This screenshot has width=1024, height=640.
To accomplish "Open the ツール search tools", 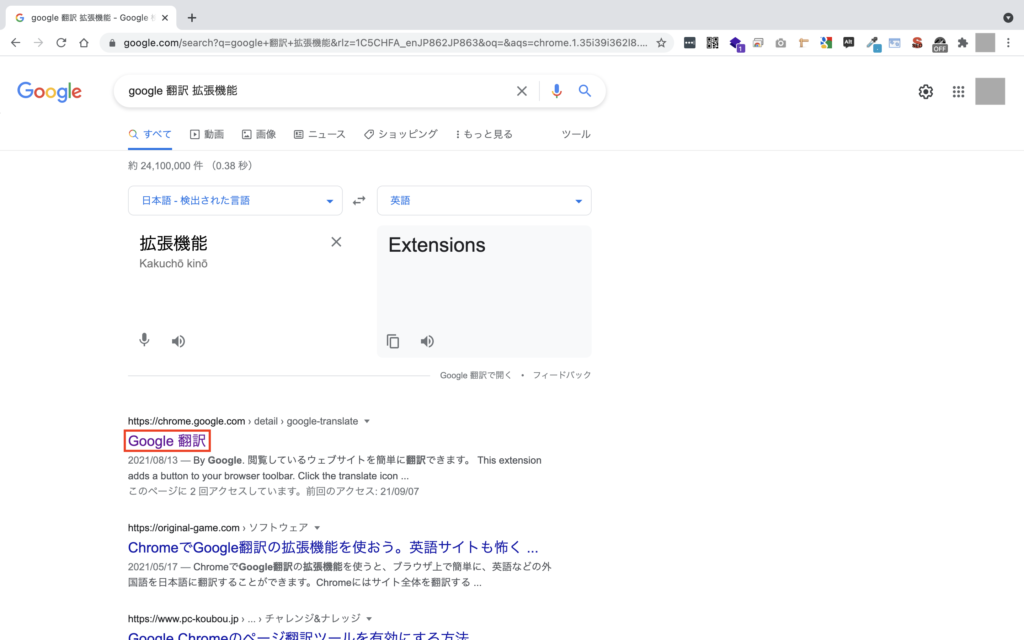I will [x=576, y=134].
